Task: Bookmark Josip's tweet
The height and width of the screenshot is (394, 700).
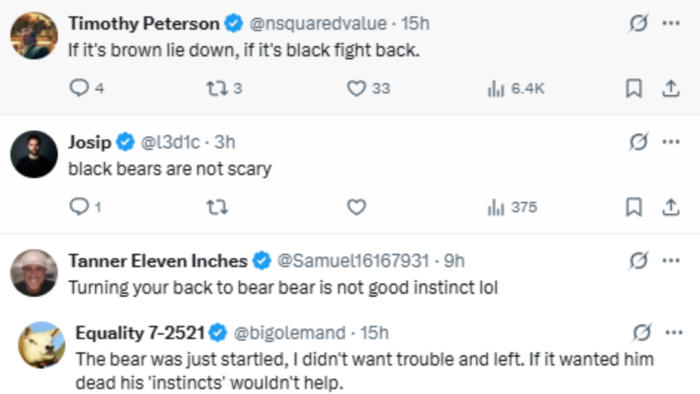Action: click(634, 207)
